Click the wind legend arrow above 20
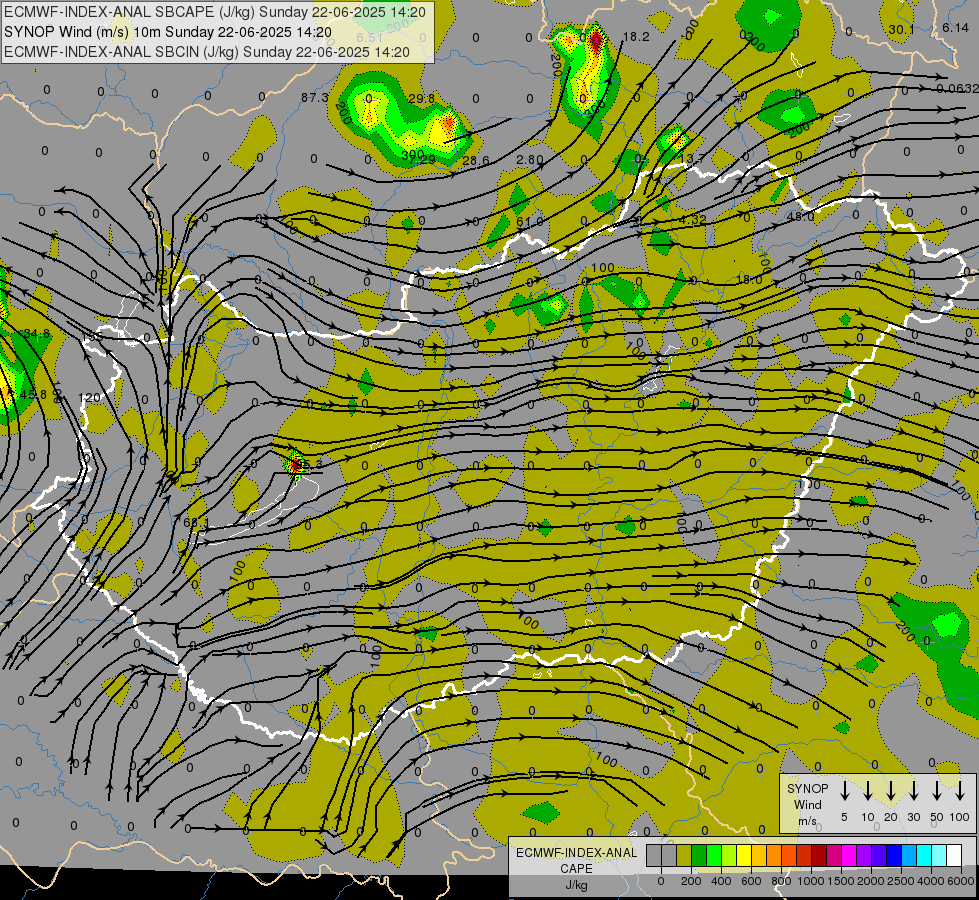The image size is (979, 900). (891, 790)
